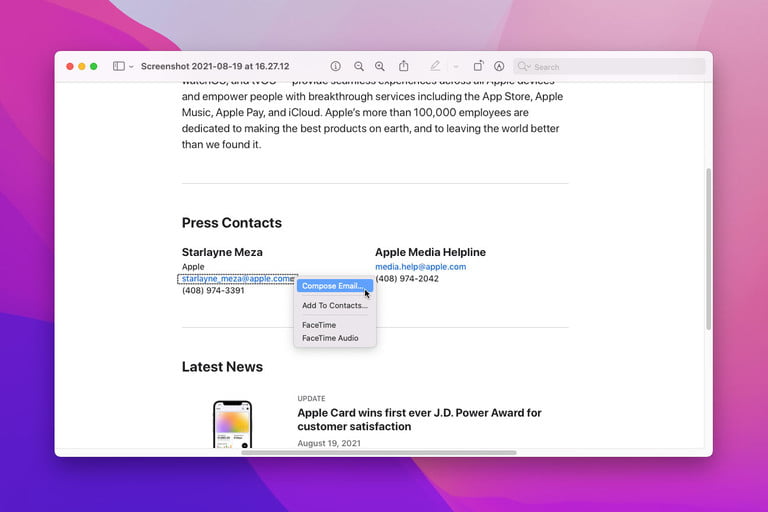Click the phone number (408) 974-2042
768x512 pixels.
pyautogui.click(x=407, y=279)
